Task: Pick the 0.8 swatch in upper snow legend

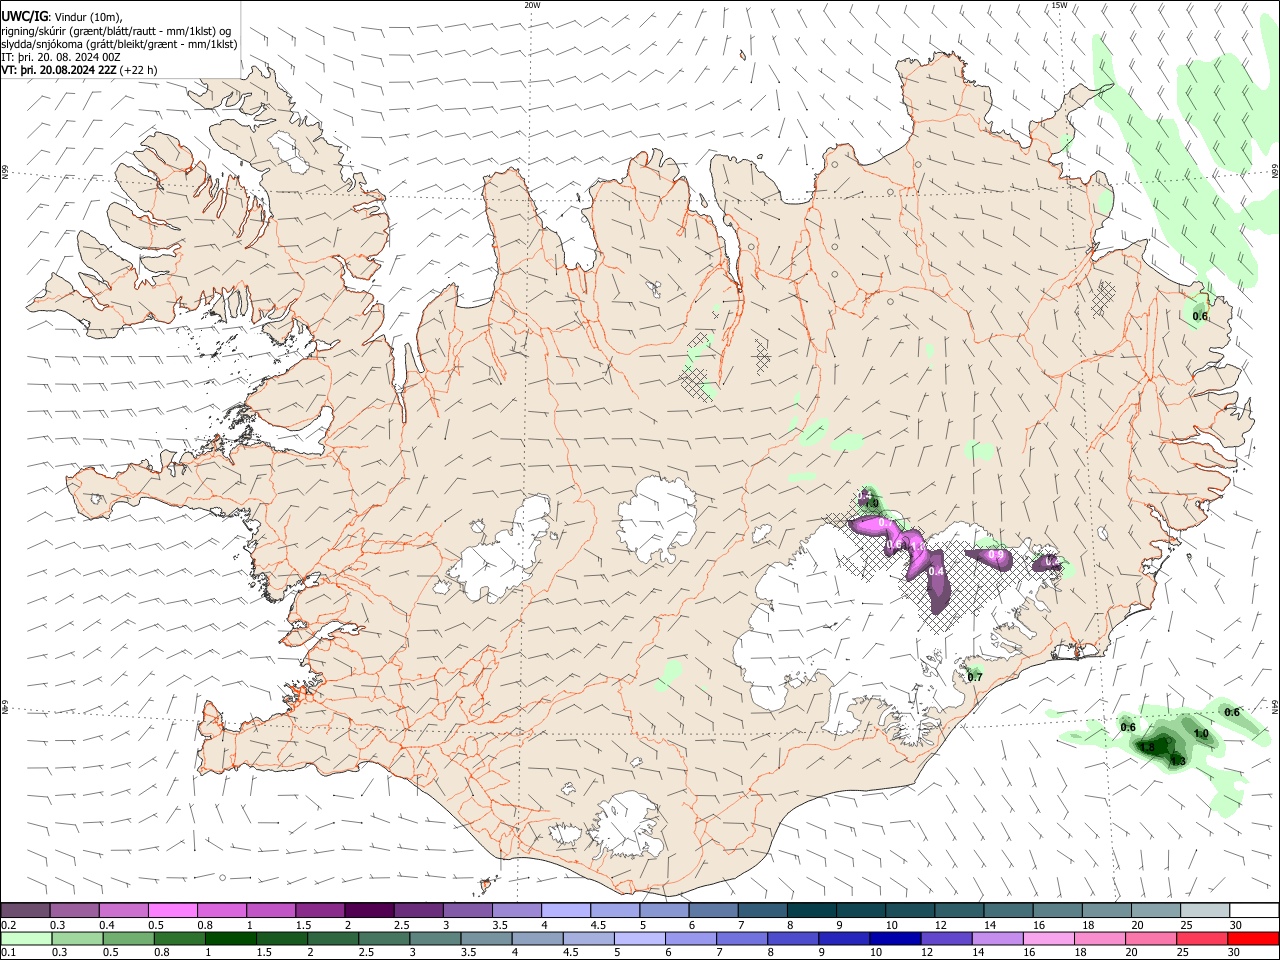Action: pyautogui.click(x=221, y=910)
